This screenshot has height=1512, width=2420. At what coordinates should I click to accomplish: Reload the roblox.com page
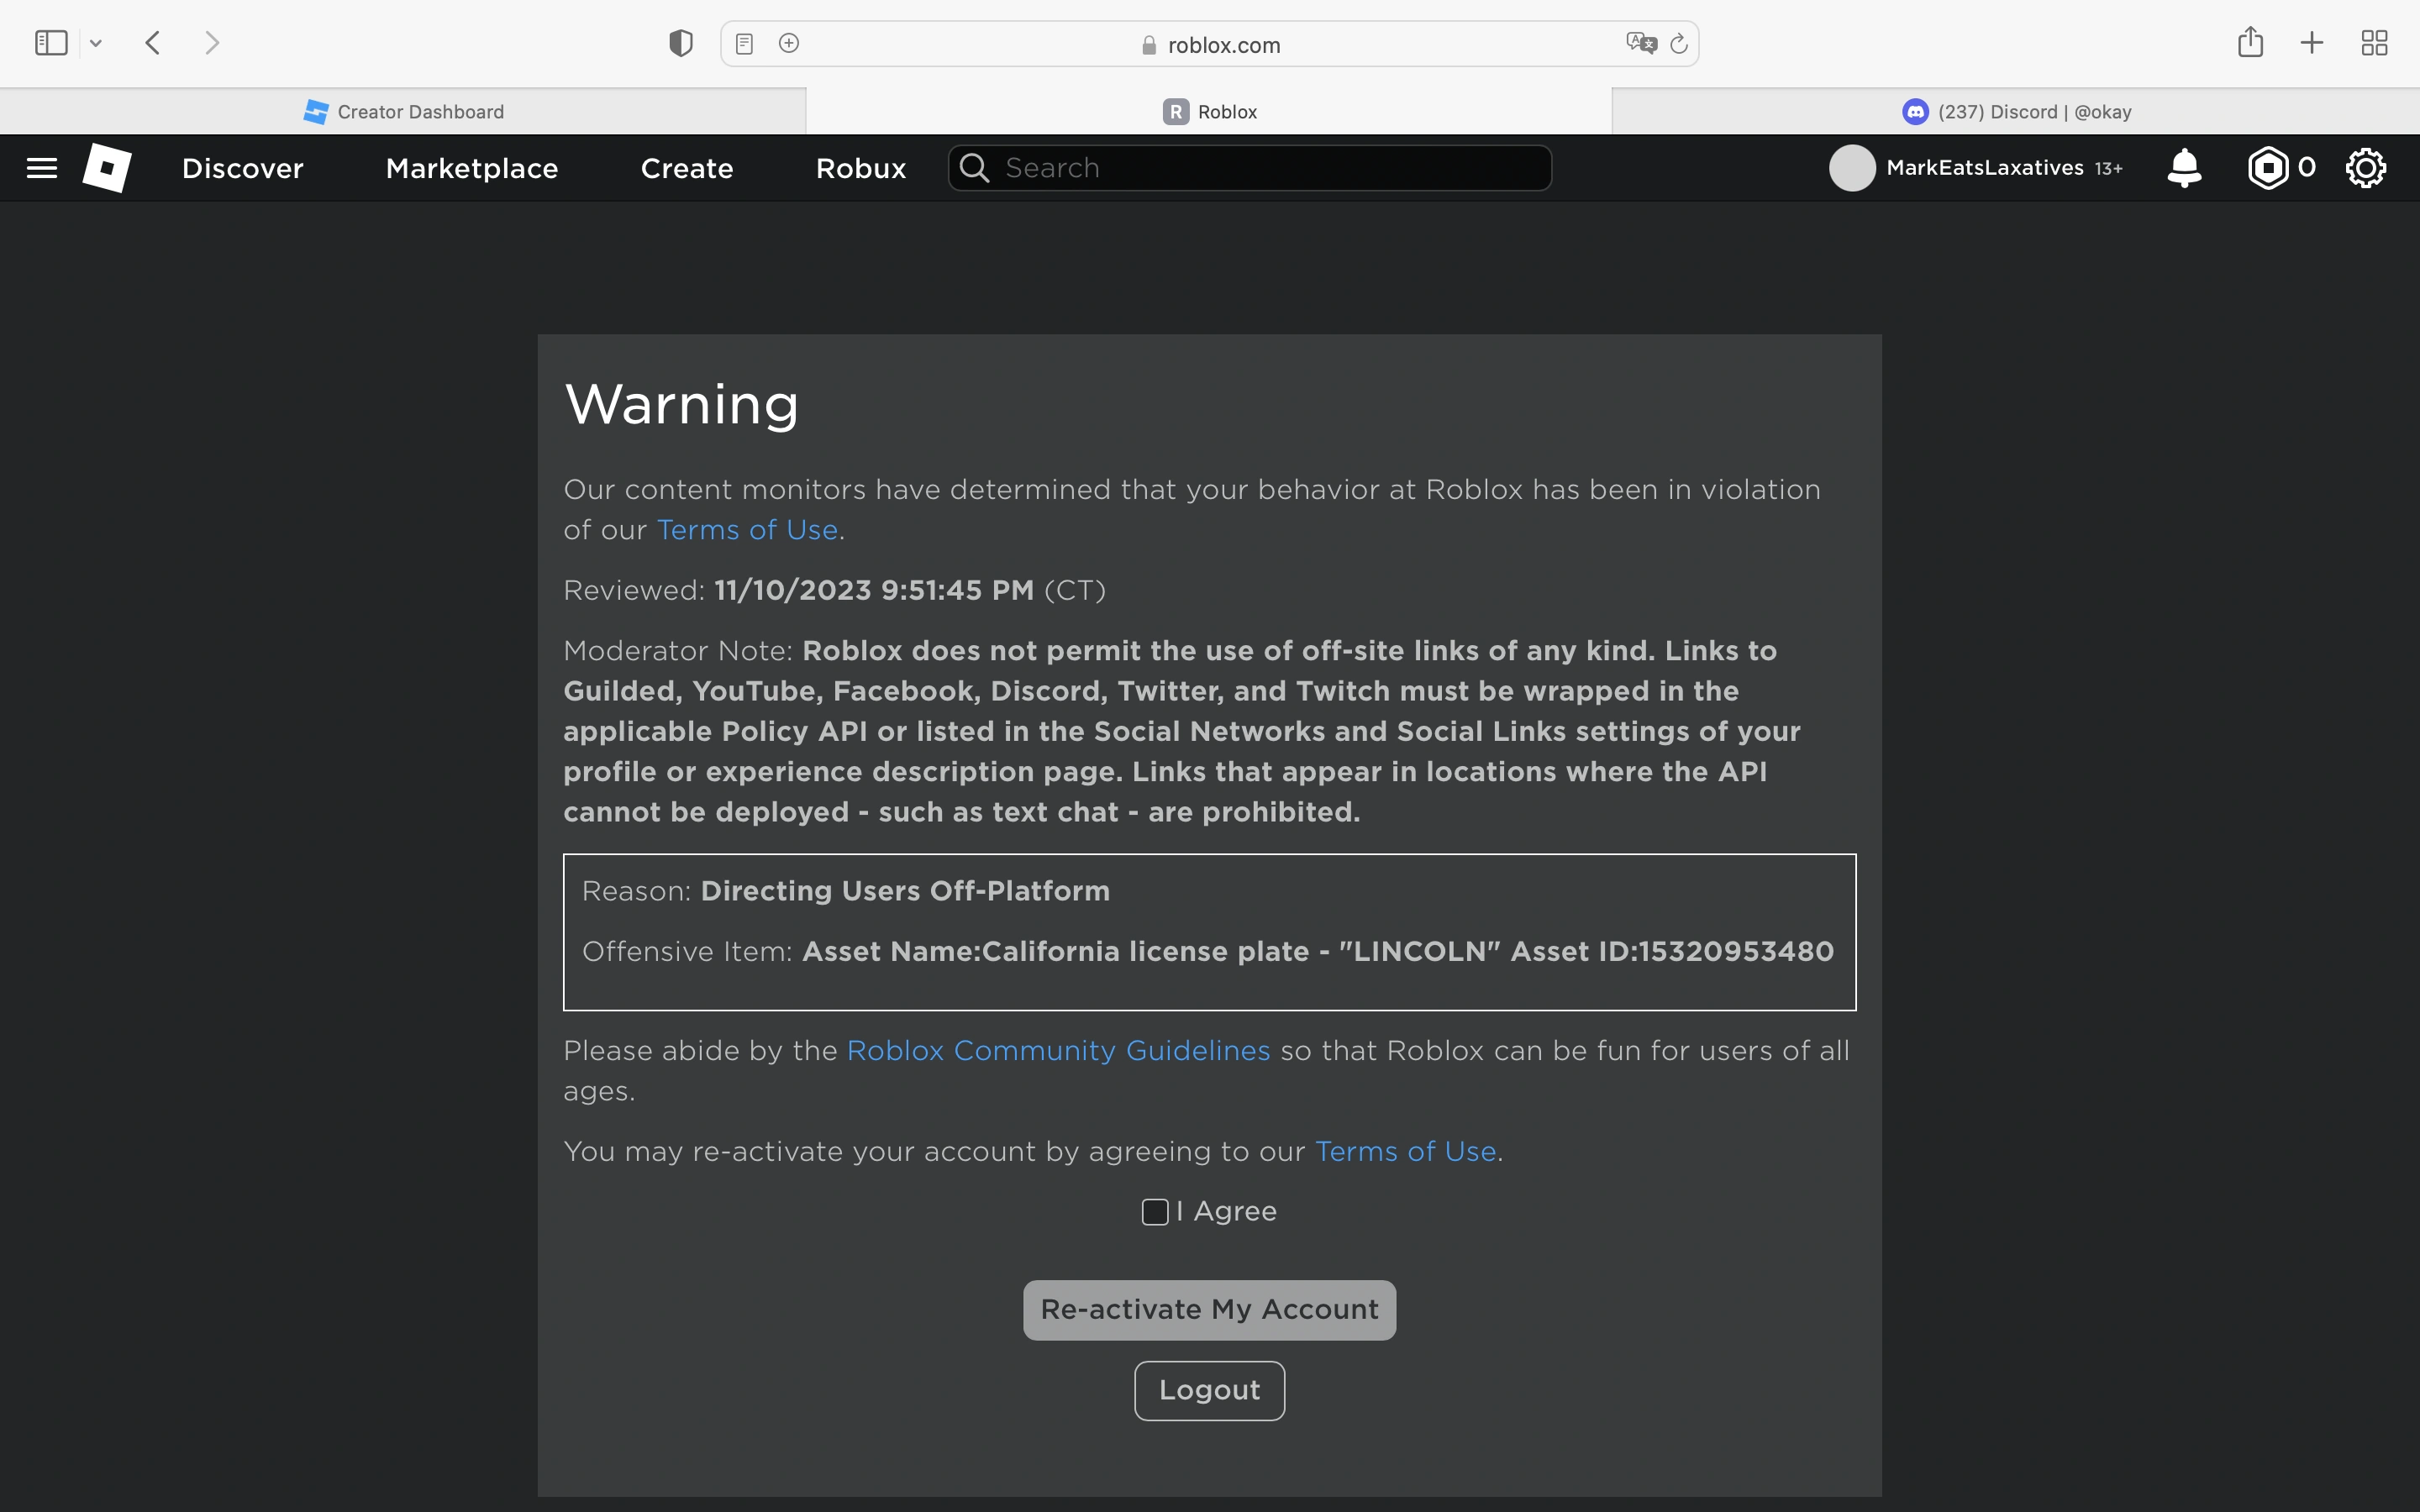pyautogui.click(x=1679, y=43)
